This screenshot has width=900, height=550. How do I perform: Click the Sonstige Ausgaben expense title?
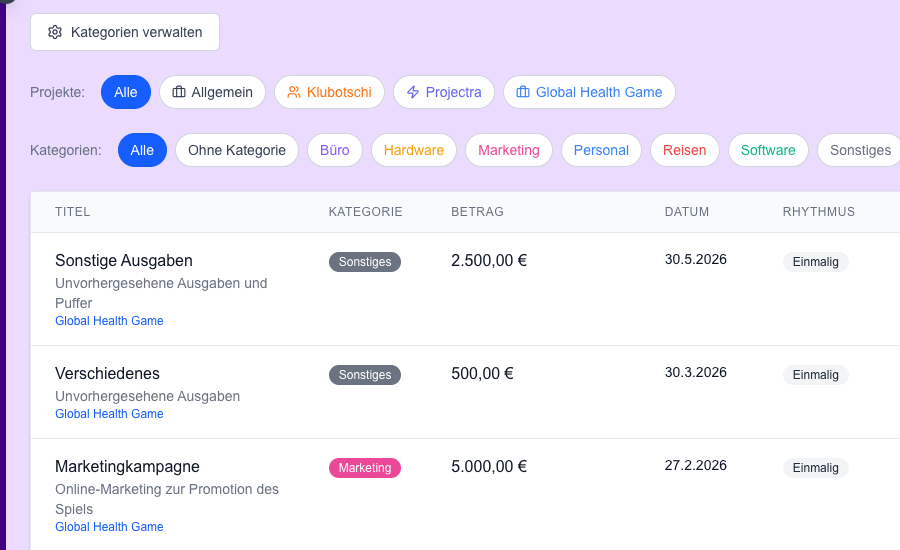124,261
